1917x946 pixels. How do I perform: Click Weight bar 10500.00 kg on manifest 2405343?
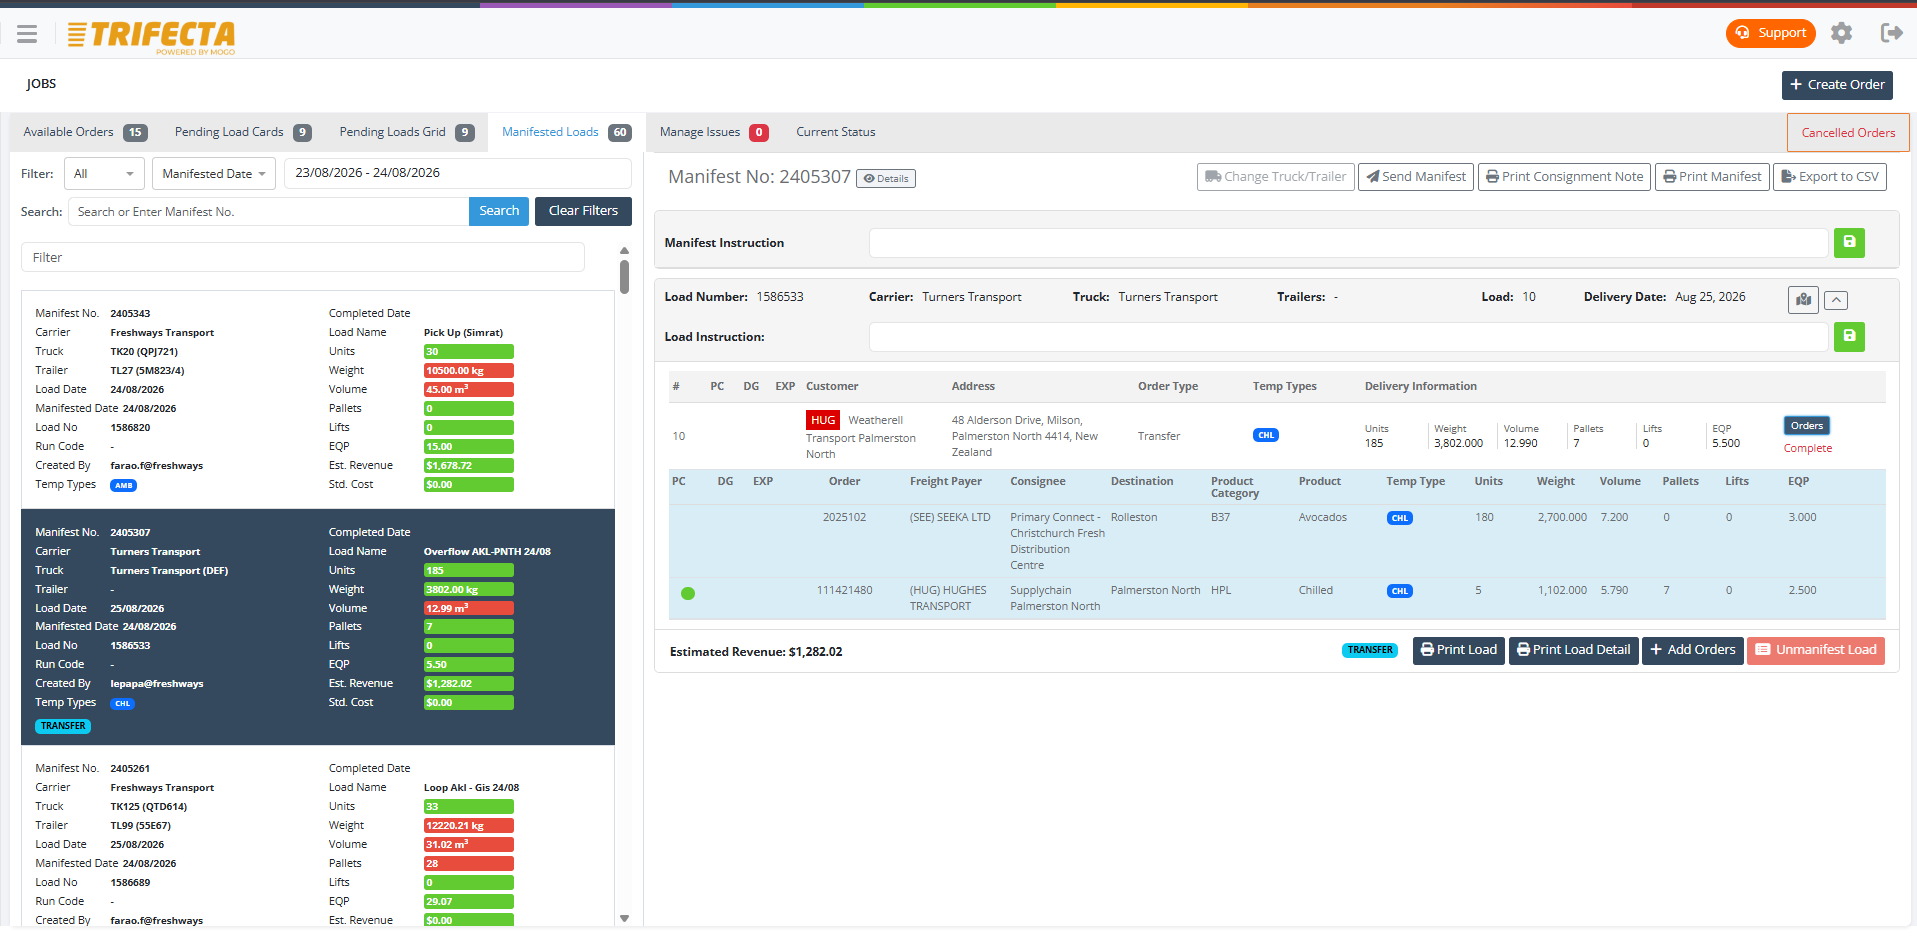[469, 371]
